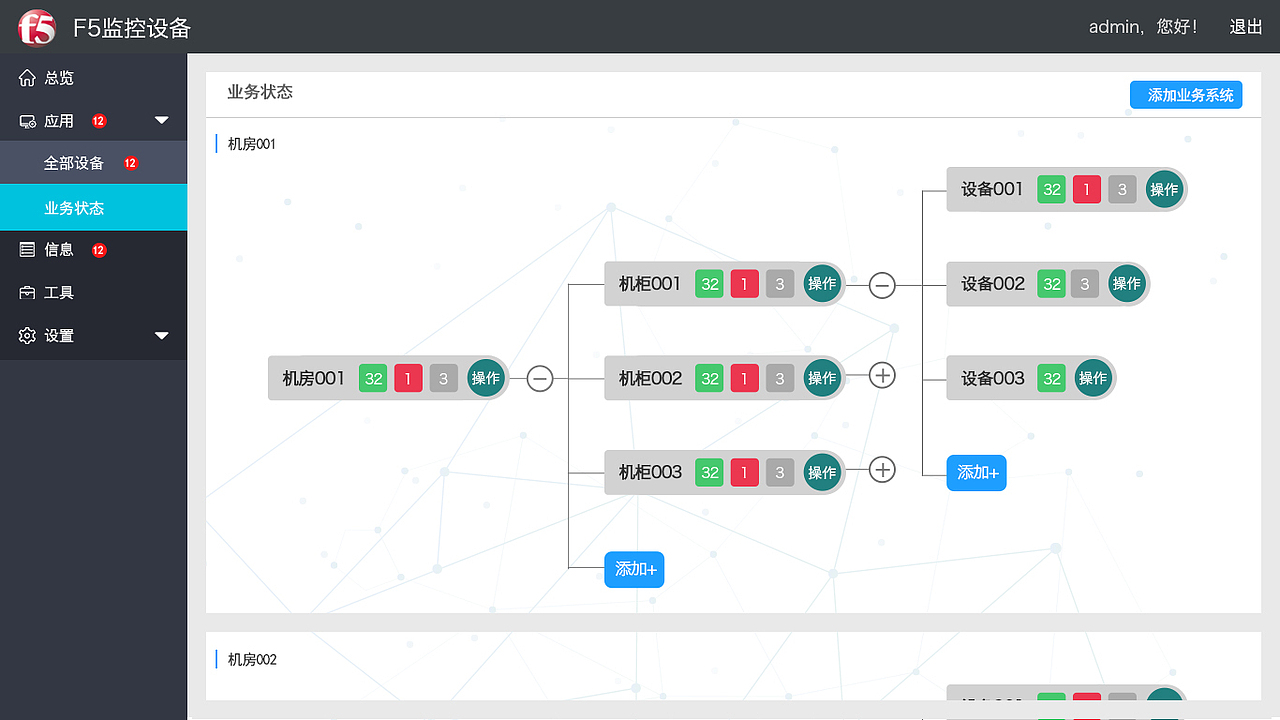The width and height of the screenshot is (1280, 720).
Task: Click green 32 badge on 机房001
Action: tap(373, 378)
